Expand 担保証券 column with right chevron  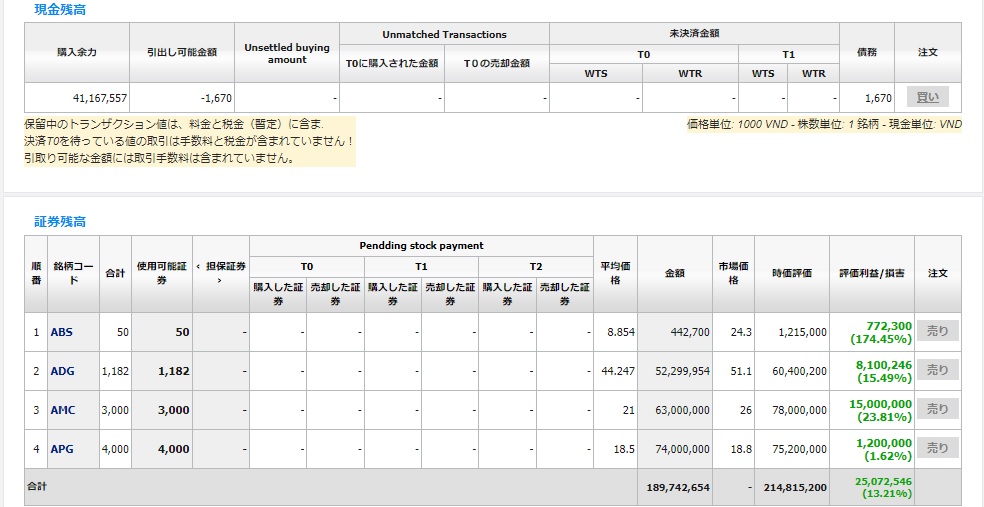tap(219, 281)
